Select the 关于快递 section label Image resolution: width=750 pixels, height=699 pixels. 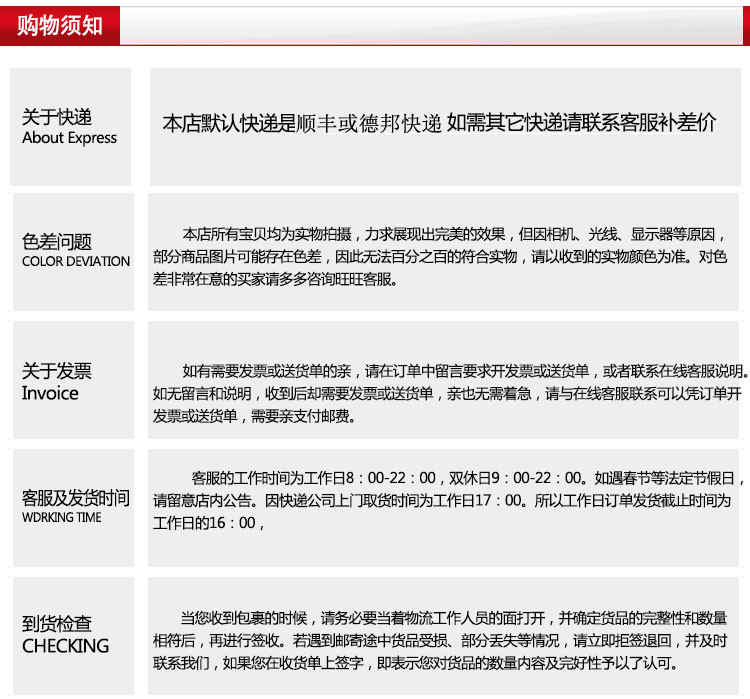[x=57, y=117]
